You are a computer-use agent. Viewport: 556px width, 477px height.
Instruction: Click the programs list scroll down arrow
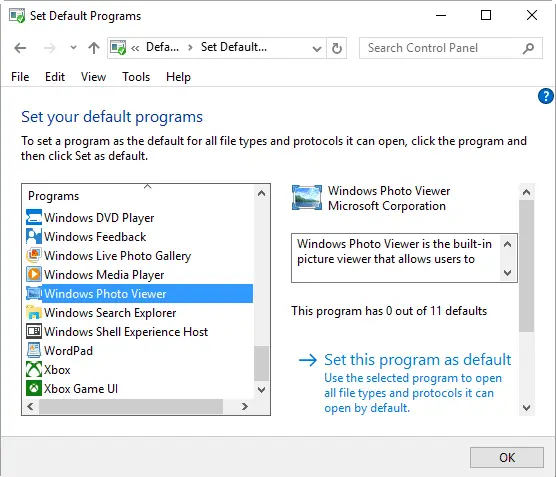(x=261, y=390)
